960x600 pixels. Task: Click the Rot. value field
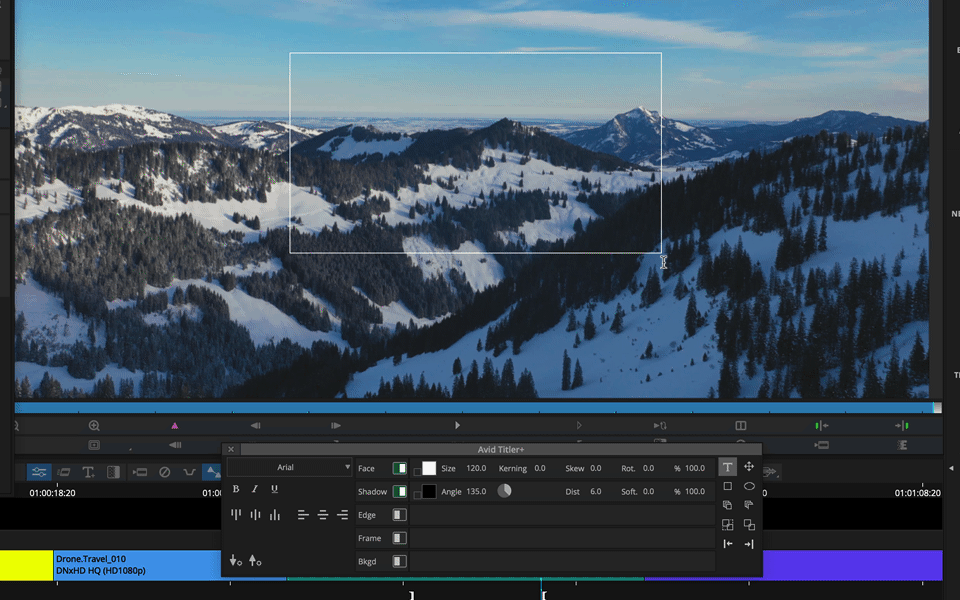pos(648,468)
